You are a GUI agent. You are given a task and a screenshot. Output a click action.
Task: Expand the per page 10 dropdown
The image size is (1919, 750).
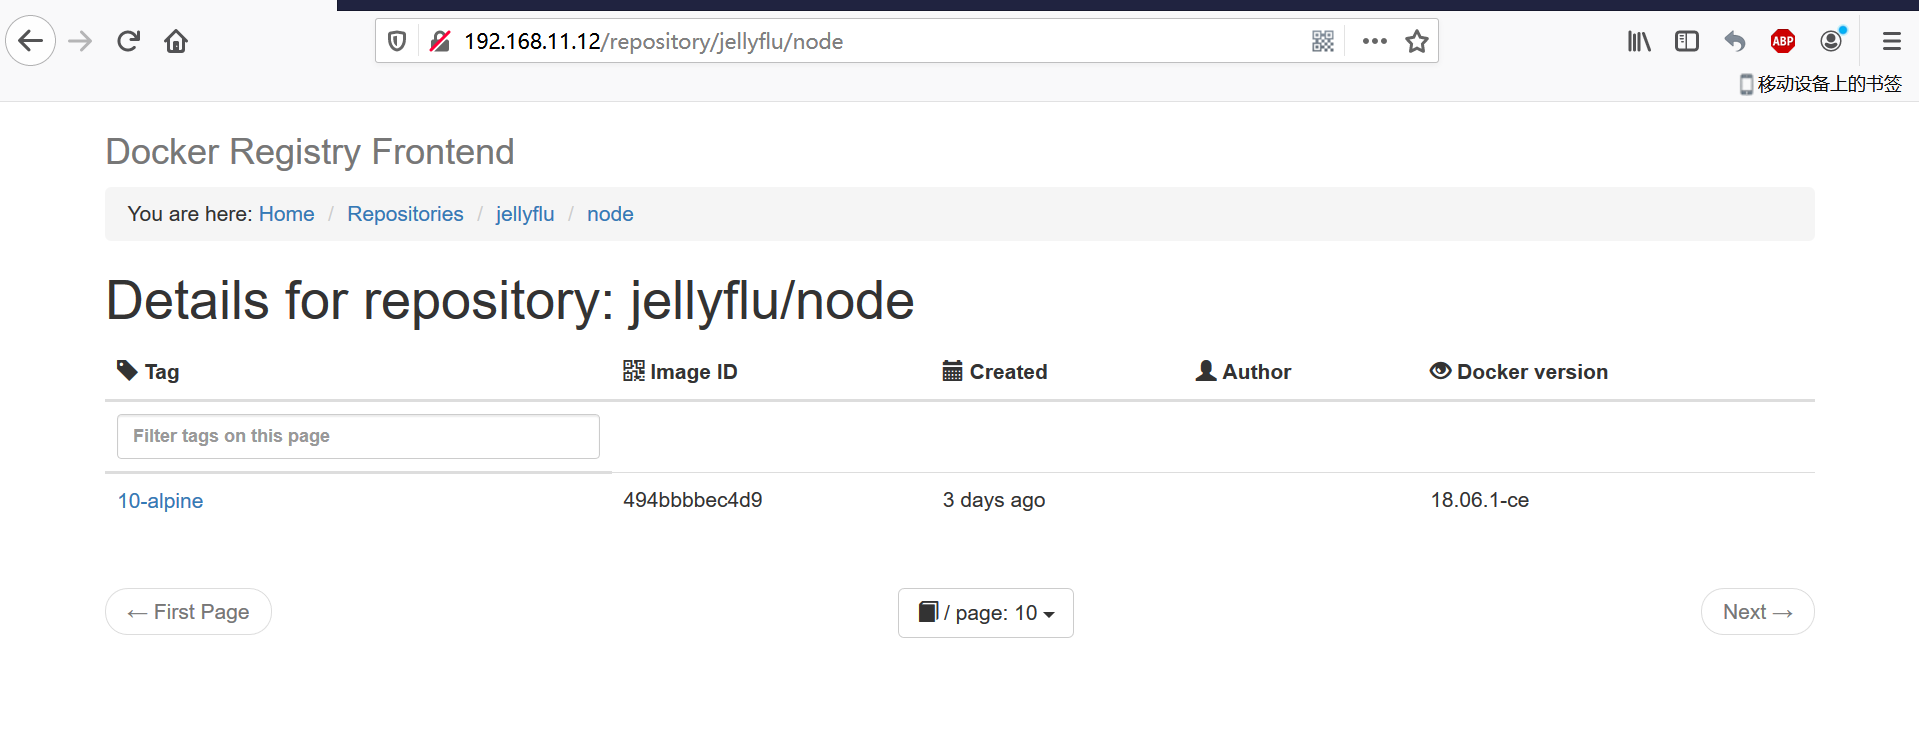coord(986,613)
